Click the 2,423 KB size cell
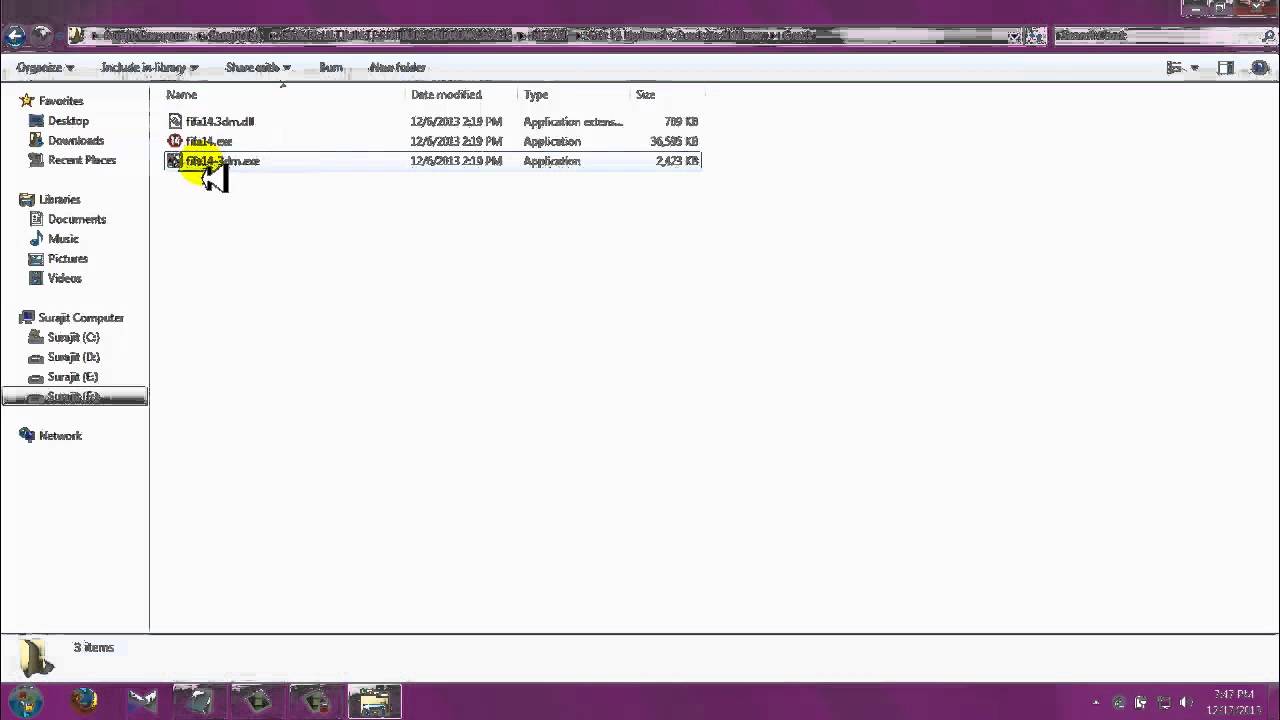This screenshot has height=720, width=1280. (x=677, y=161)
